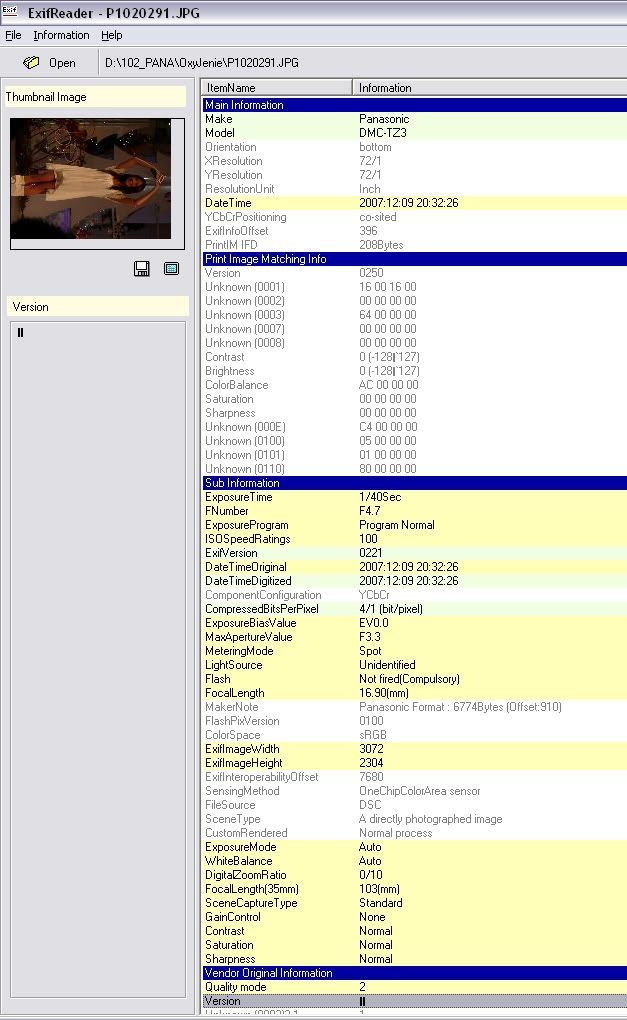Screen dimensions: 627x1020
Task: Select the Vendor Original Information header
Action: tap(414, 973)
